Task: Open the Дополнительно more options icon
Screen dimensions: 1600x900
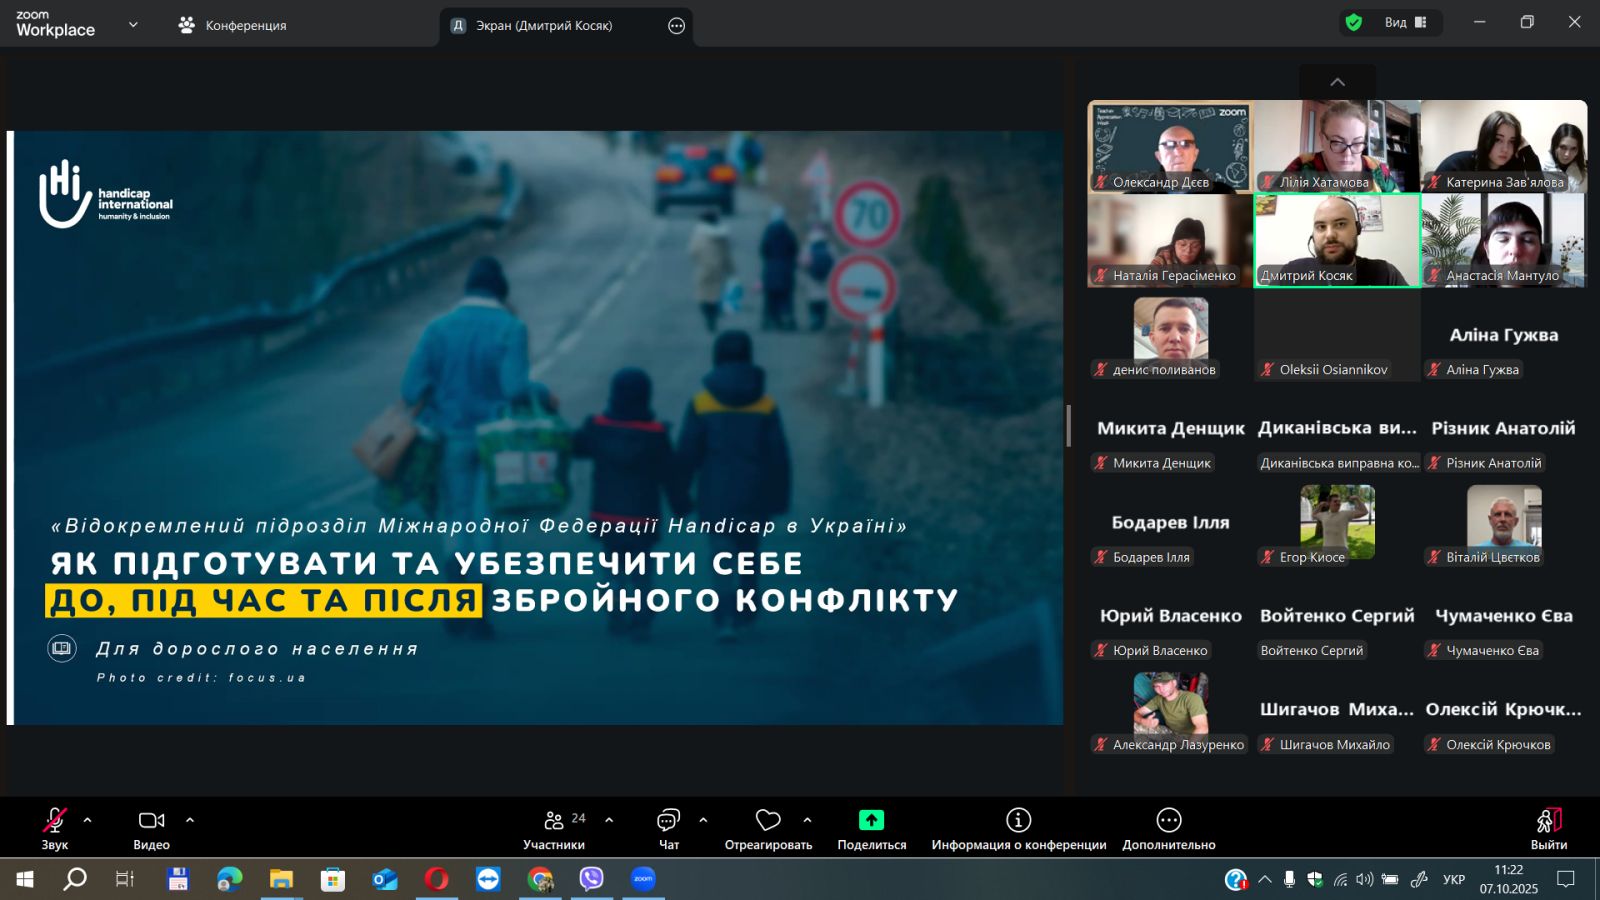Action: click(1168, 821)
